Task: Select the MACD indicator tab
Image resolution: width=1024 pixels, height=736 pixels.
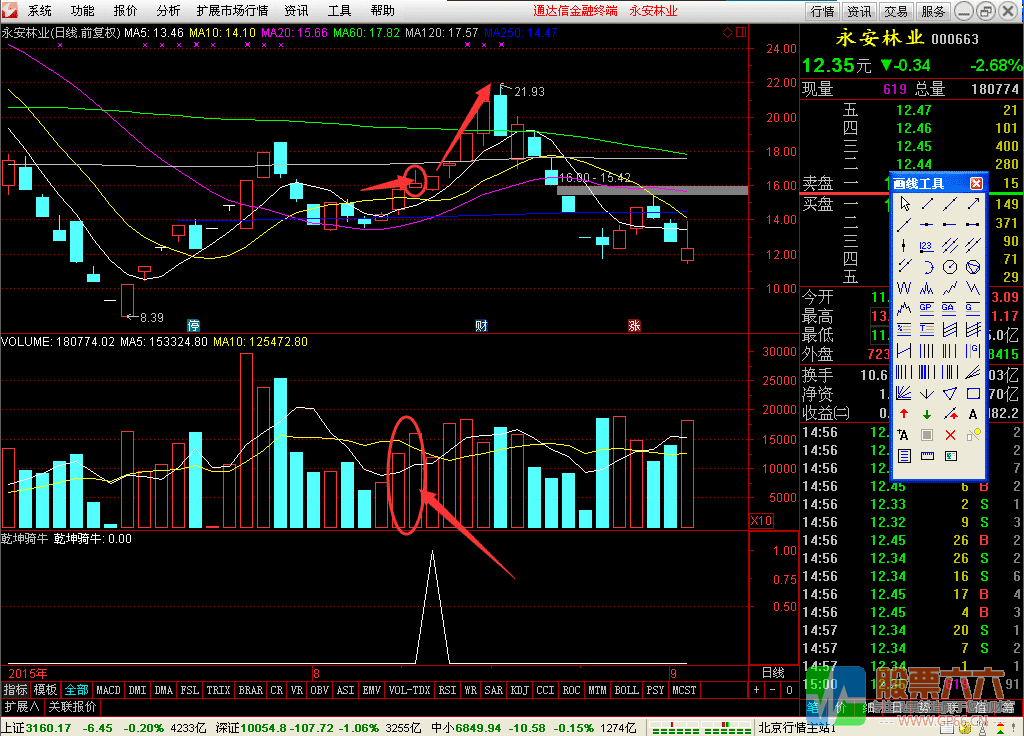Action: (108, 690)
